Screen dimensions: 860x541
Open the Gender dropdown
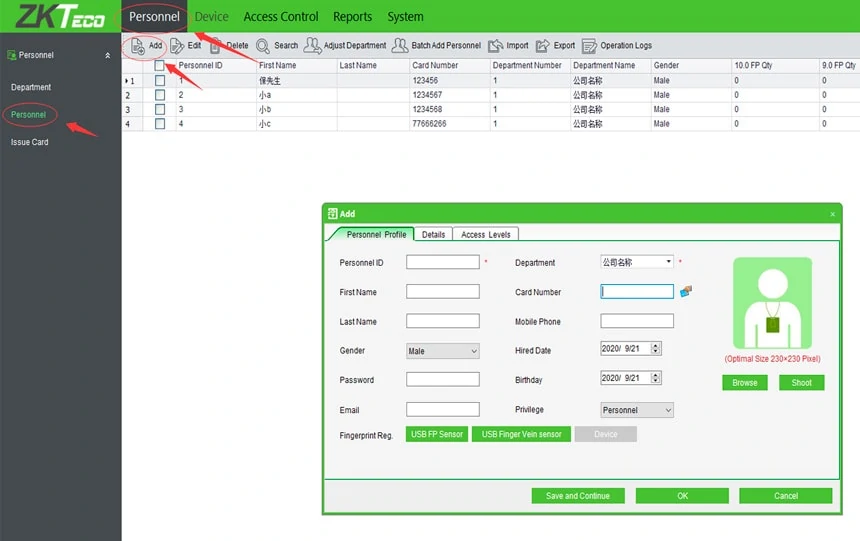coord(443,351)
